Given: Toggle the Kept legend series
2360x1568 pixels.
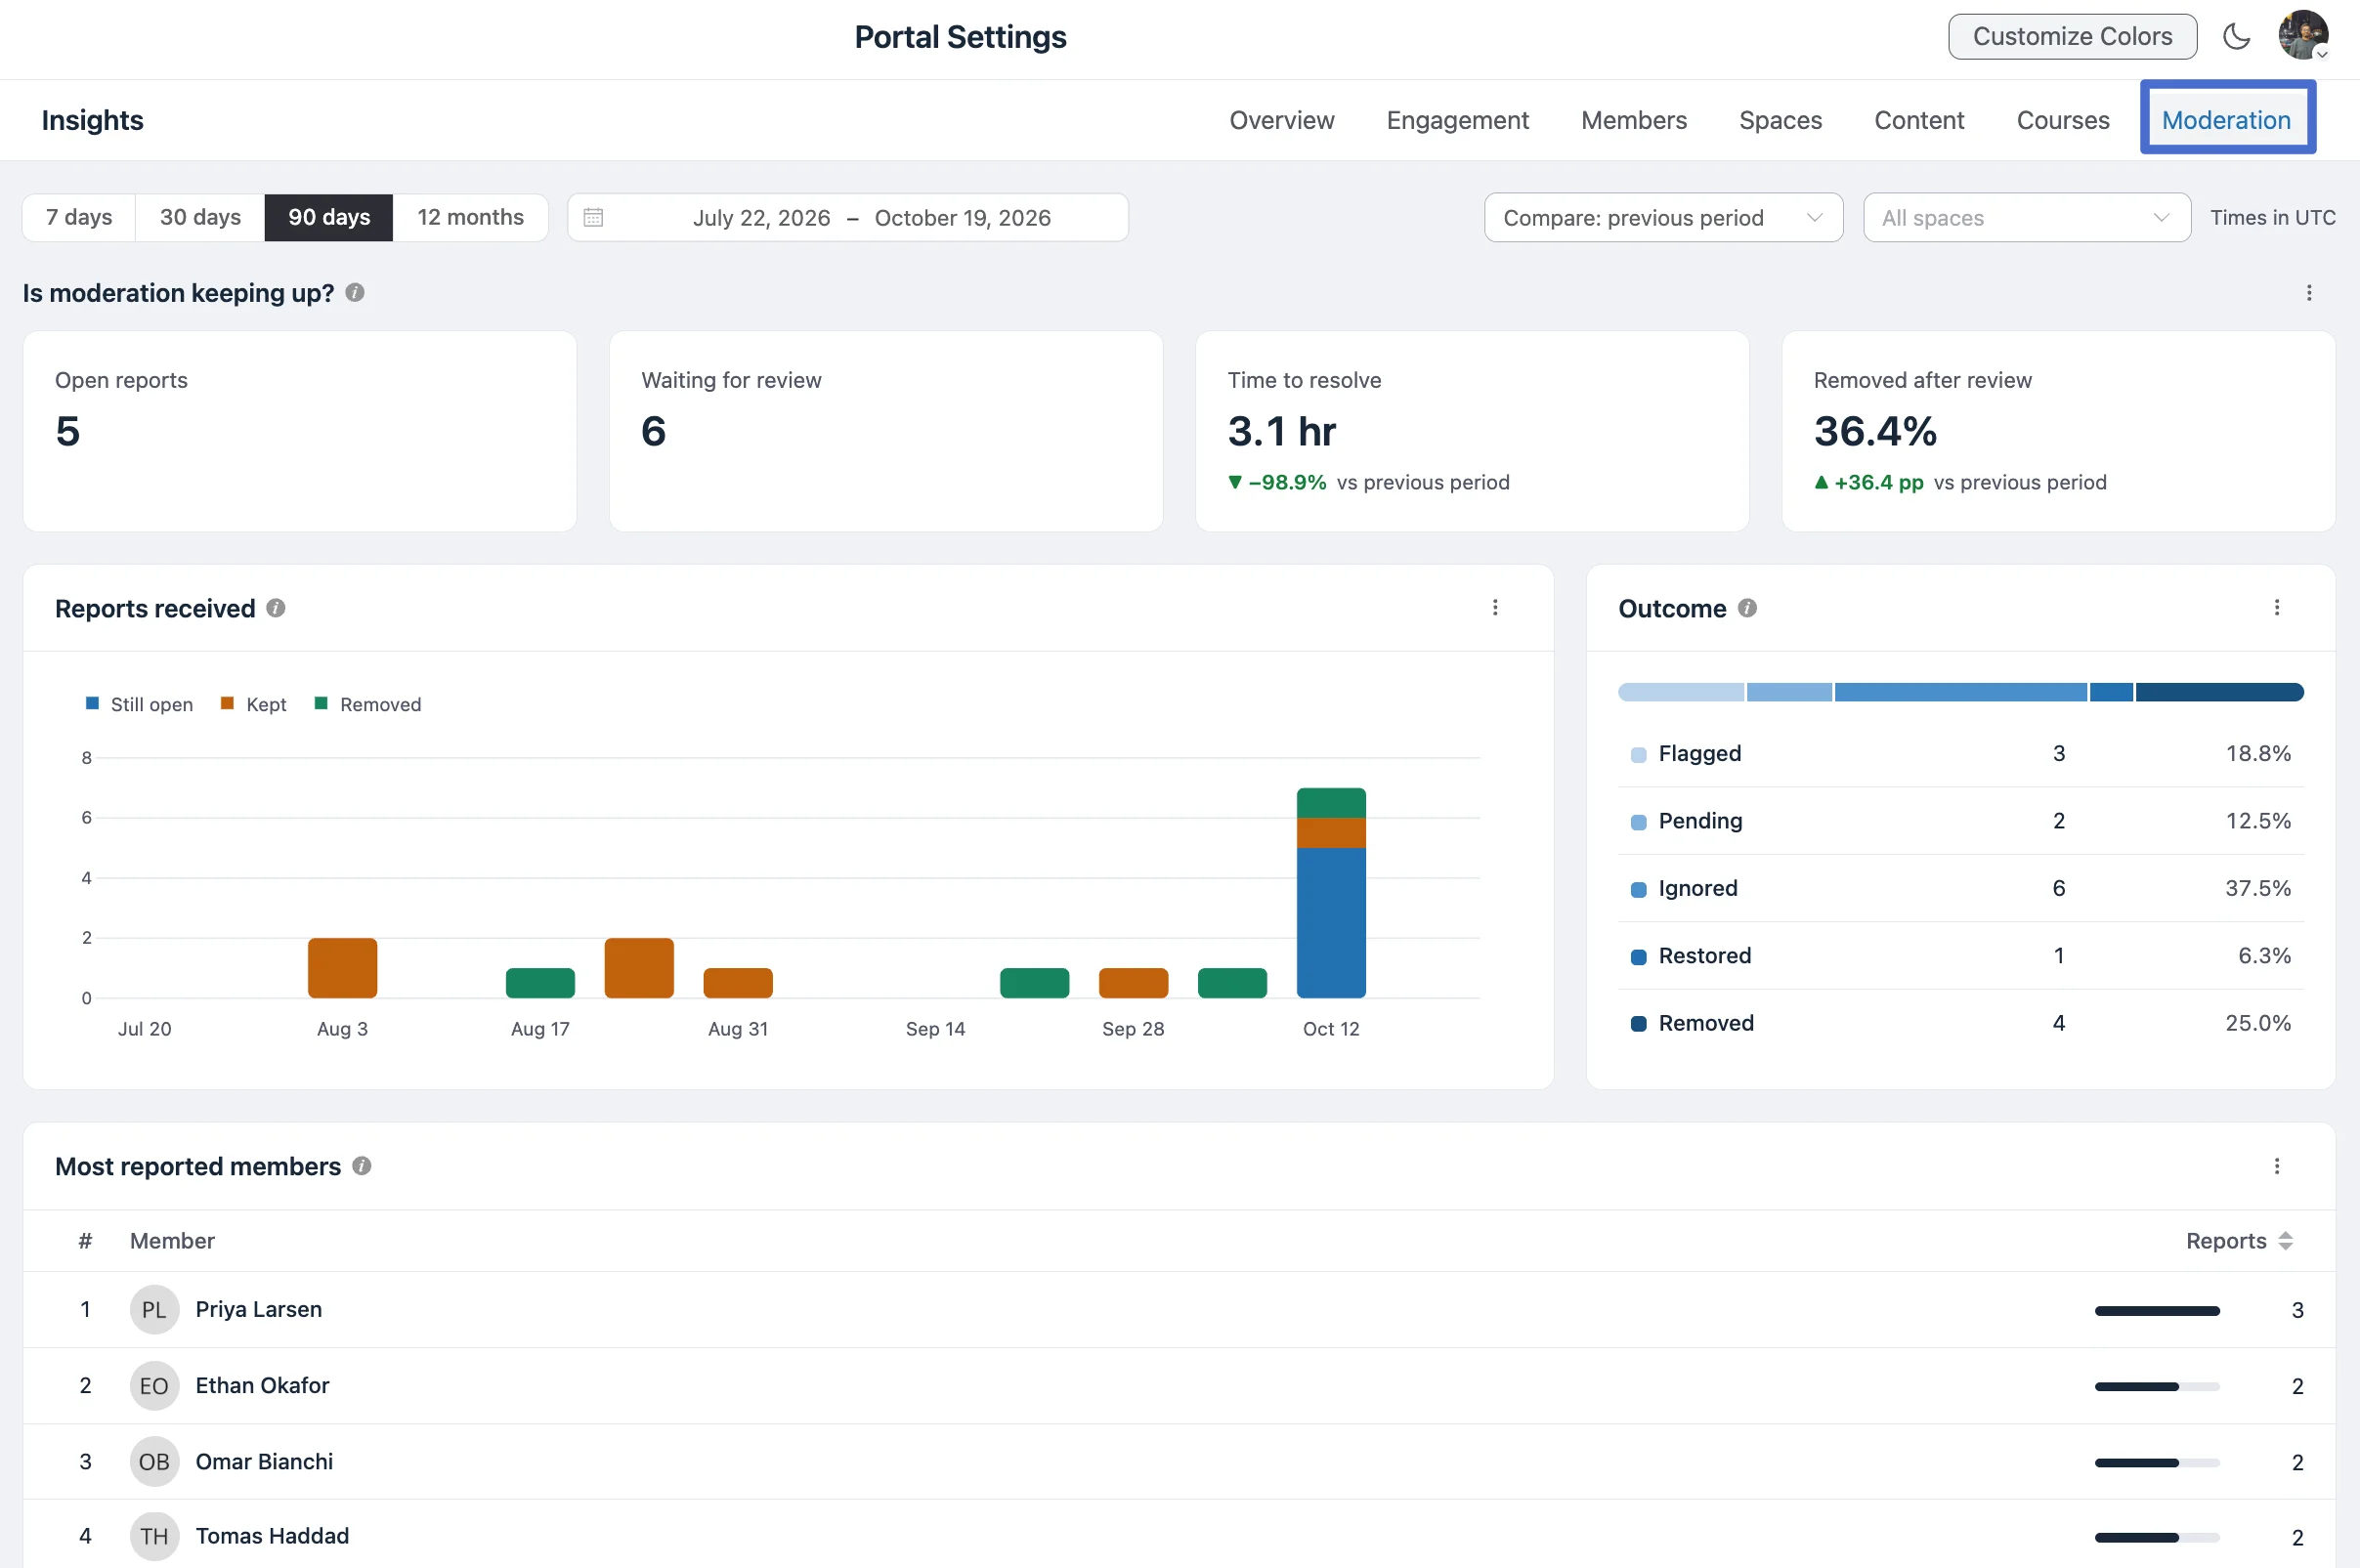Looking at the screenshot, I should click(254, 704).
